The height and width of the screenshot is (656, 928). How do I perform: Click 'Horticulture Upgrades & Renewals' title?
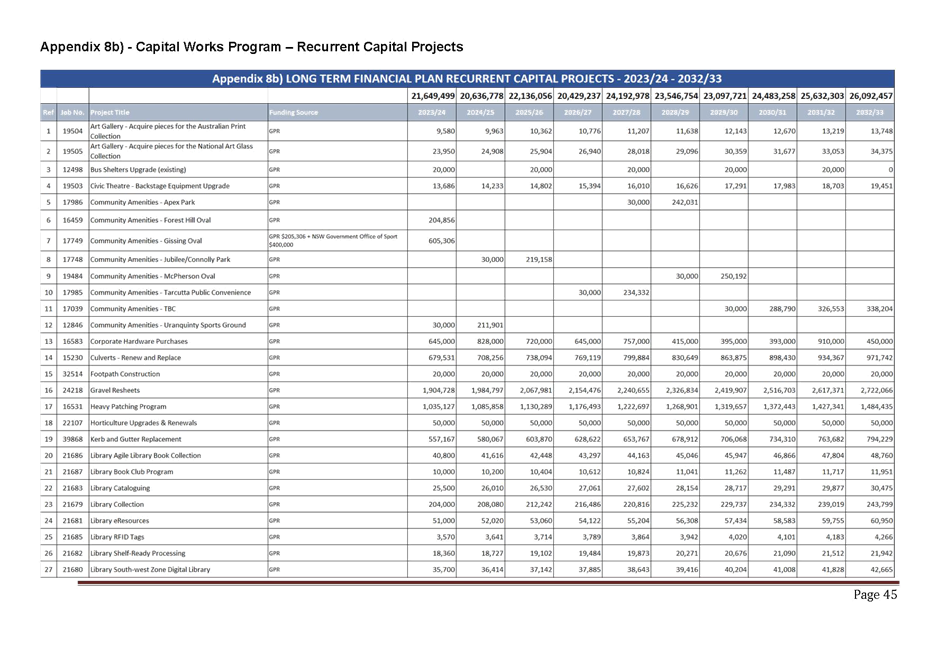coord(144,423)
